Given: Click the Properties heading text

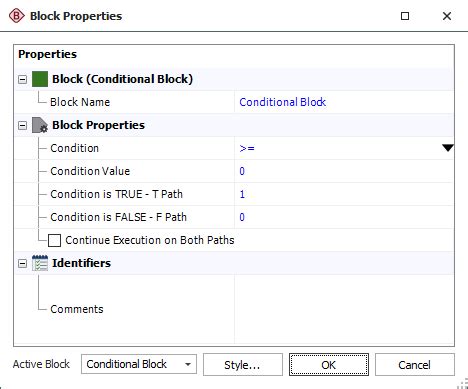Looking at the screenshot, I should click(47, 54).
